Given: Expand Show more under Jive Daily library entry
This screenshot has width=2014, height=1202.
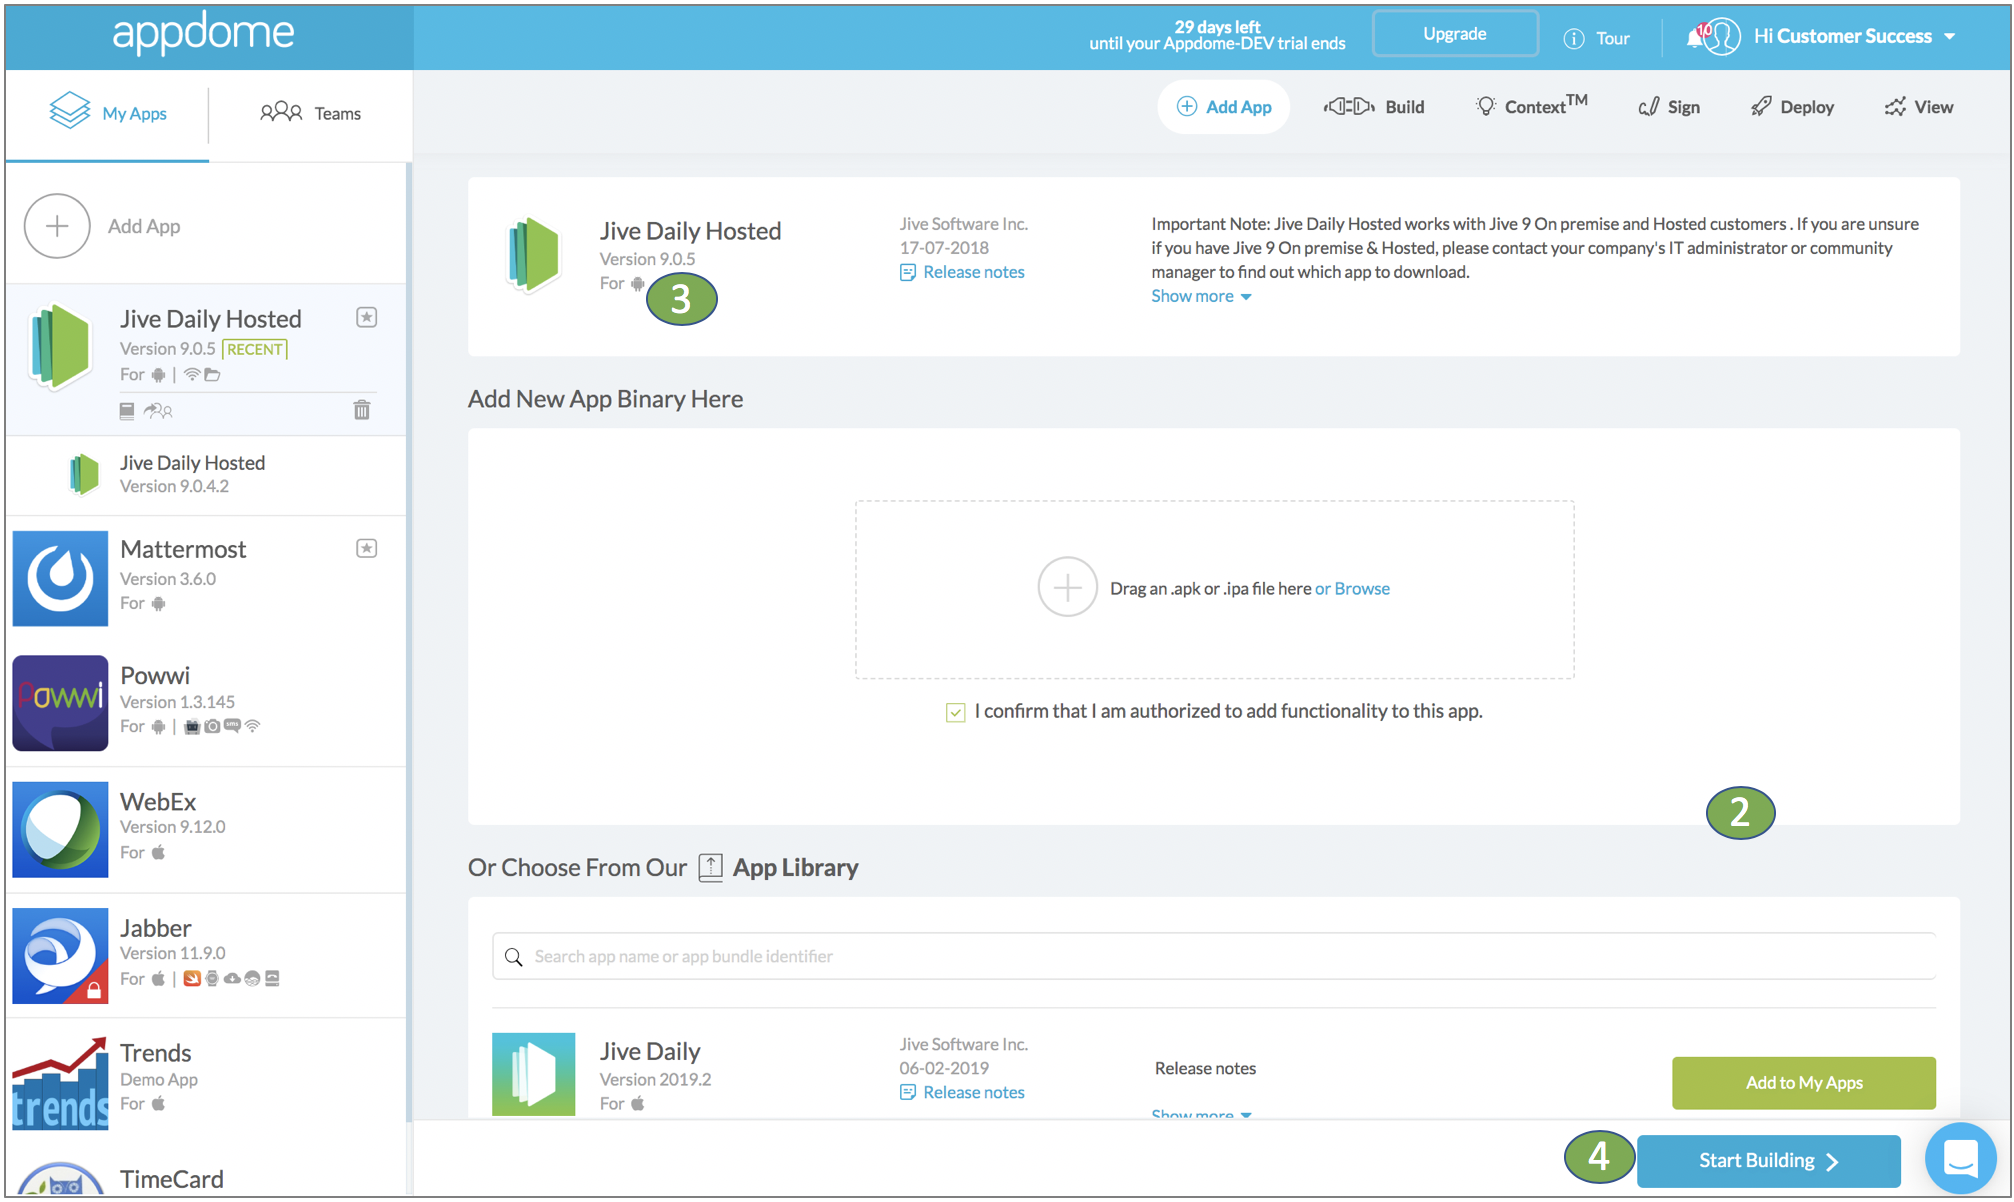Looking at the screenshot, I should coord(1201,1113).
